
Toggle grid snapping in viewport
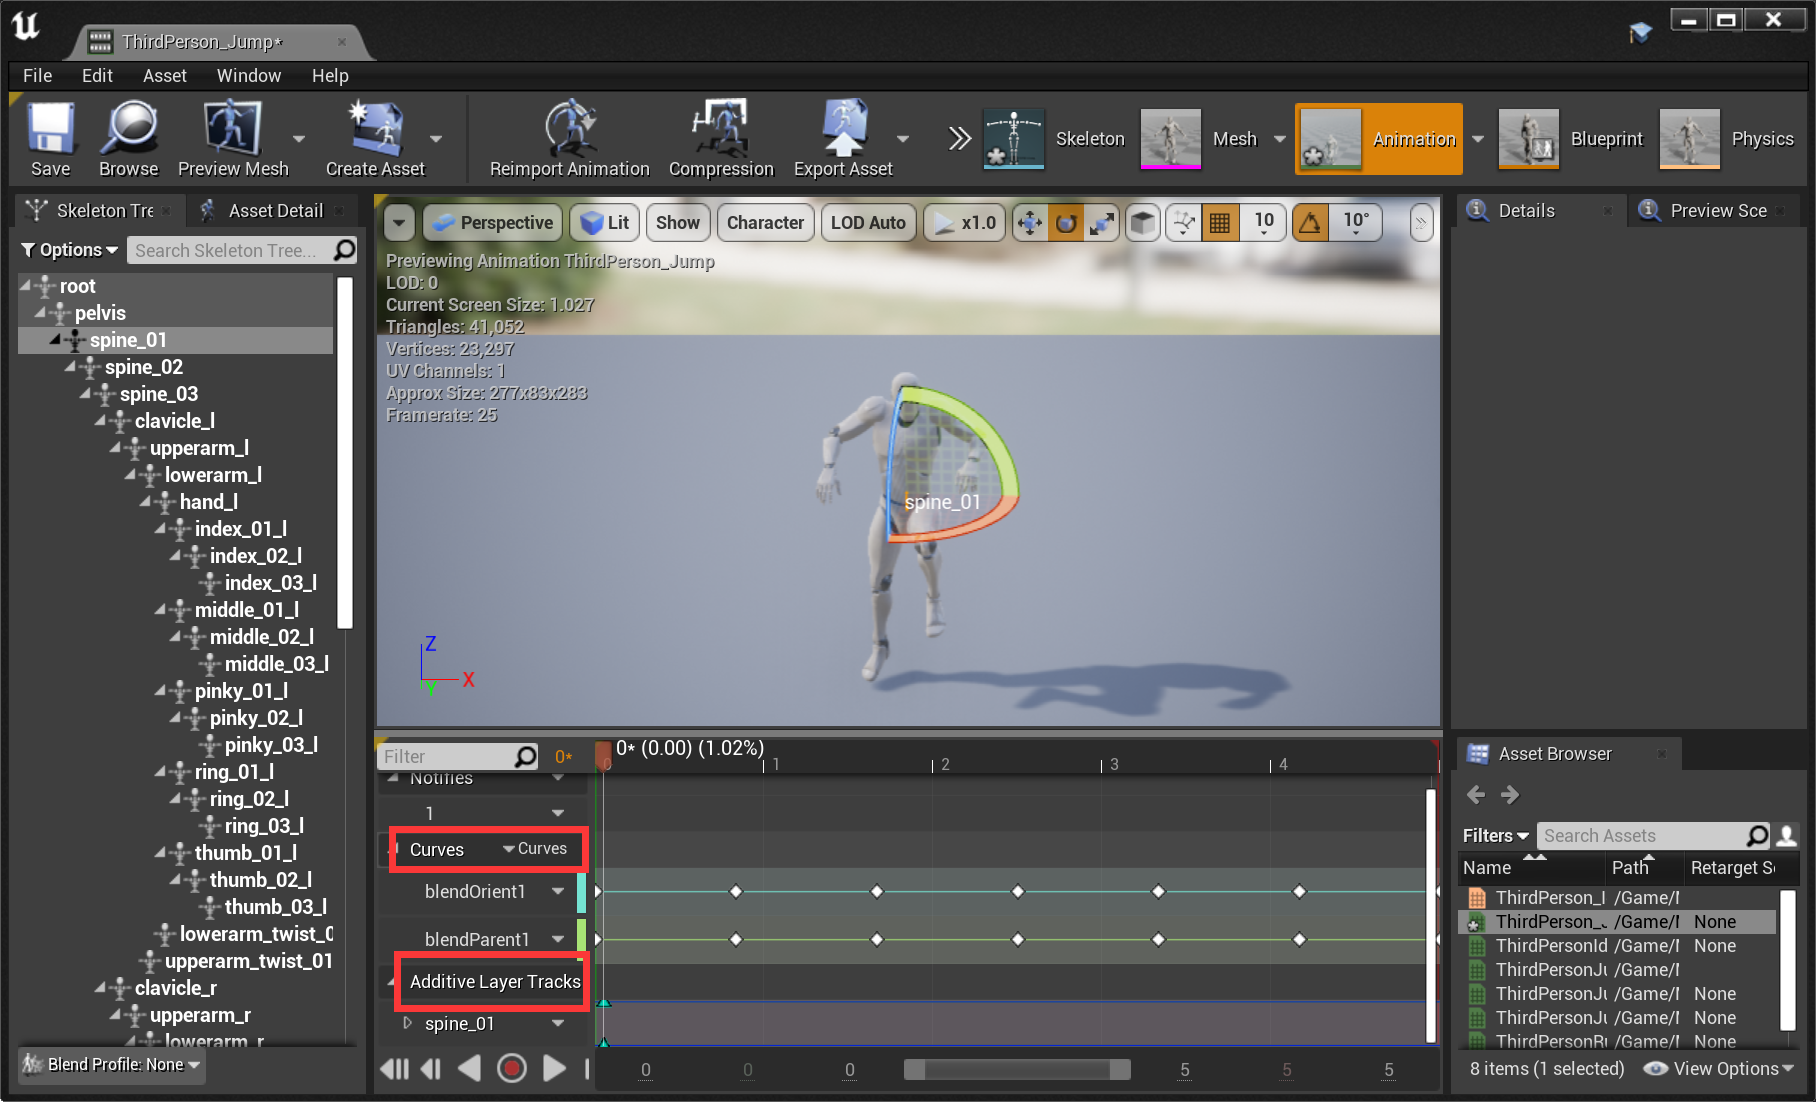1219,223
